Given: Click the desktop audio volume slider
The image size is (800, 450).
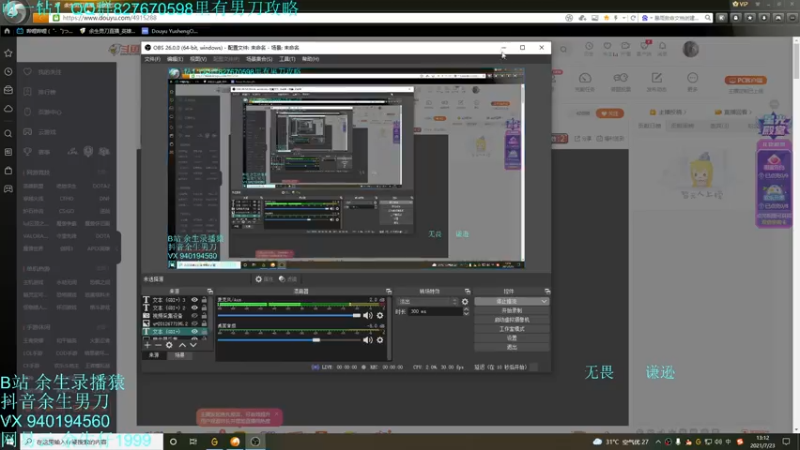Looking at the screenshot, I should tap(289, 340).
